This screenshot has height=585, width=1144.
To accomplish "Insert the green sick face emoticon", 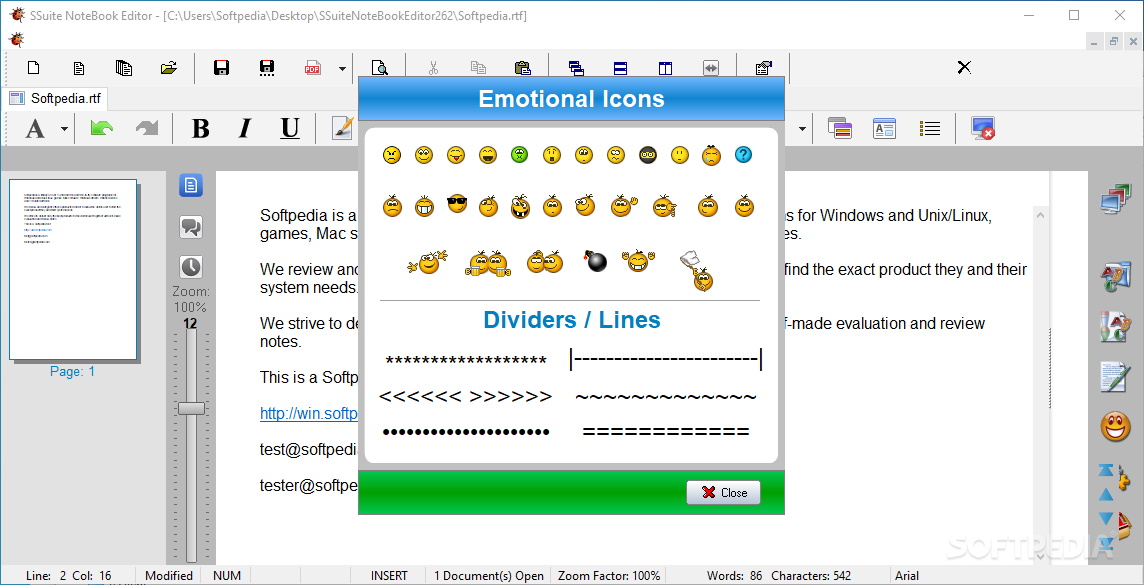I will tap(519, 155).
